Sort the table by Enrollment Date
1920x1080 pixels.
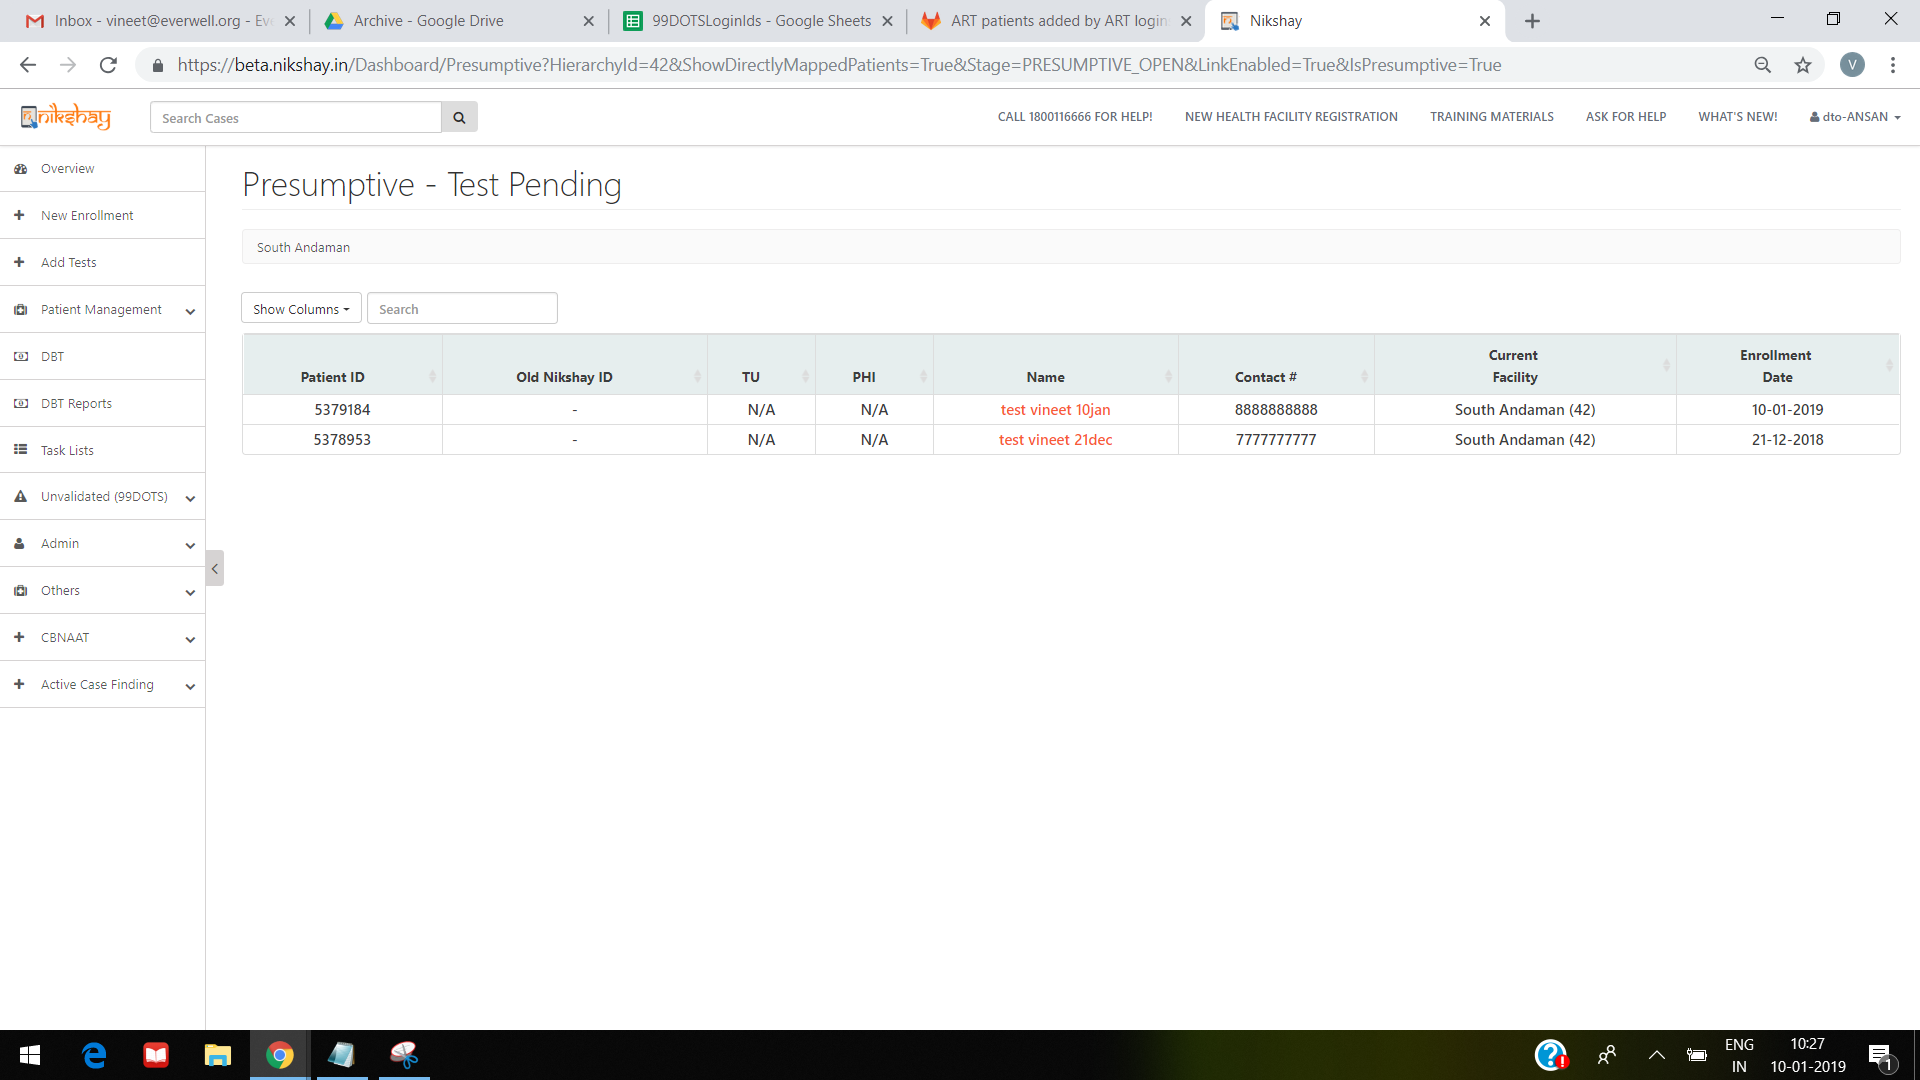tap(1776, 366)
